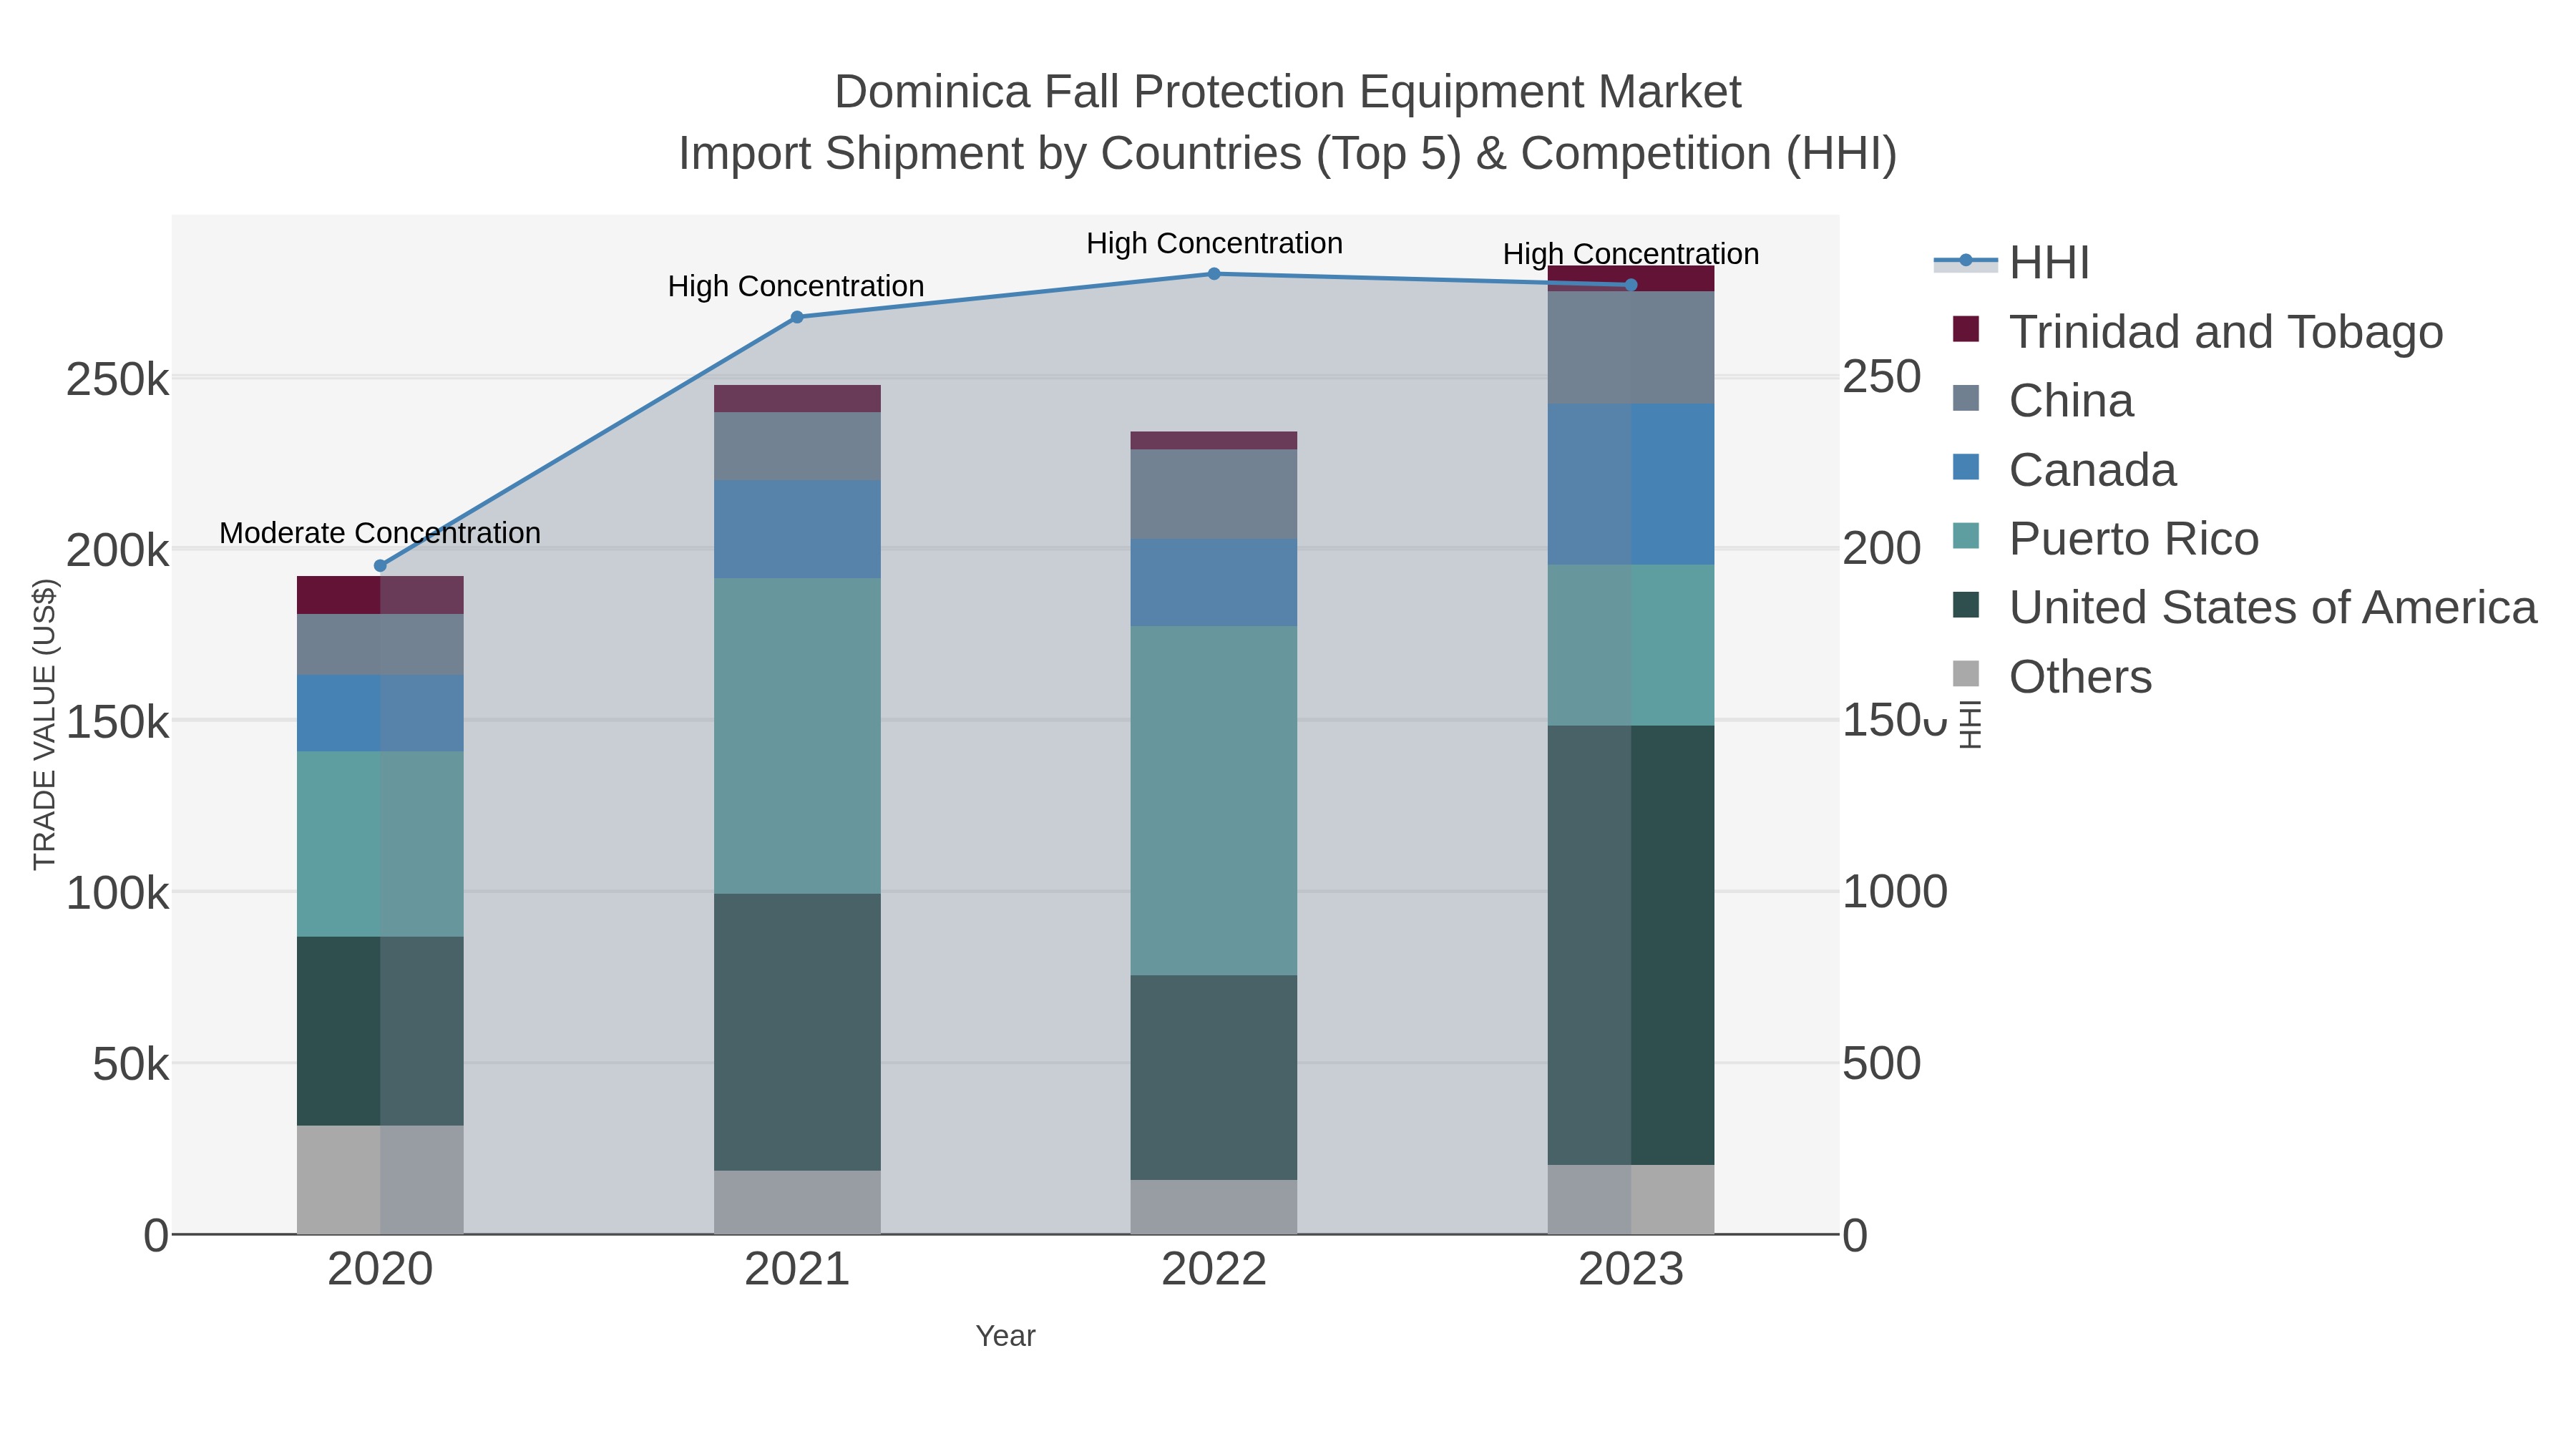The image size is (2576, 1449).
Task: Click the teal Puerto Rico legend swatch
Action: [1966, 536]
